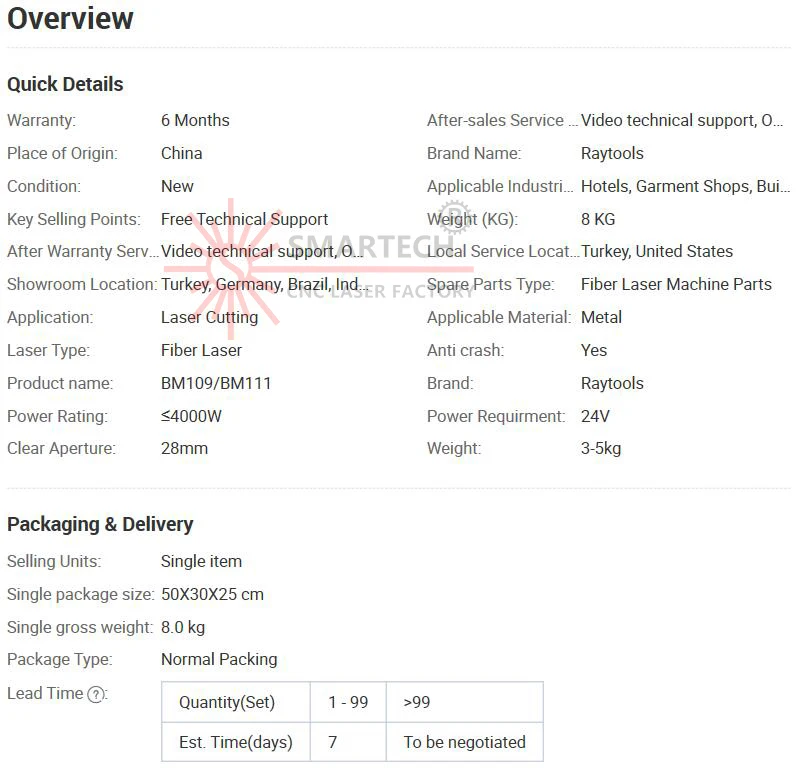Image resolution: width=801 pixels, height=775 pixels.
Task: Click Applicable Material value 'Metal'
Action: click(601, 318)
